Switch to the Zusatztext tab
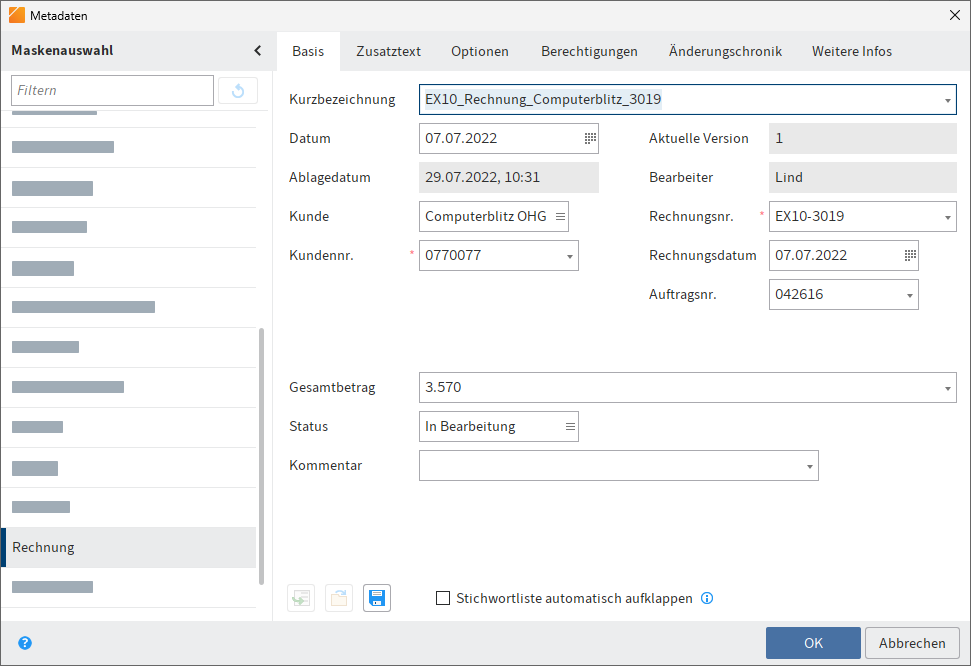The width and height of the screenshot is (971, 666). point(388,51)
